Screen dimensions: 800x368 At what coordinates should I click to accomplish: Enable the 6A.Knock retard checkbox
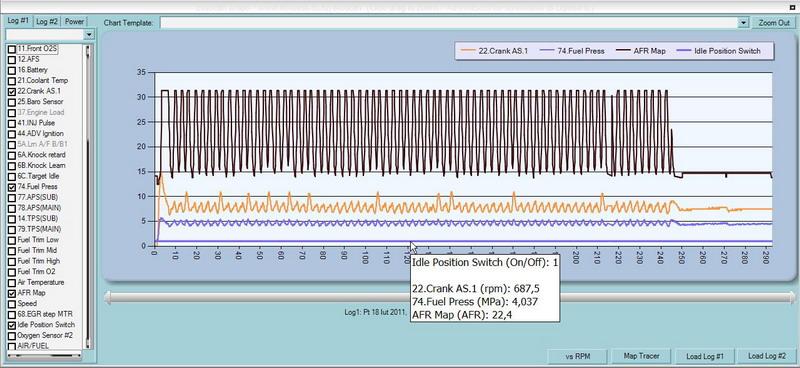coord(12,155)
